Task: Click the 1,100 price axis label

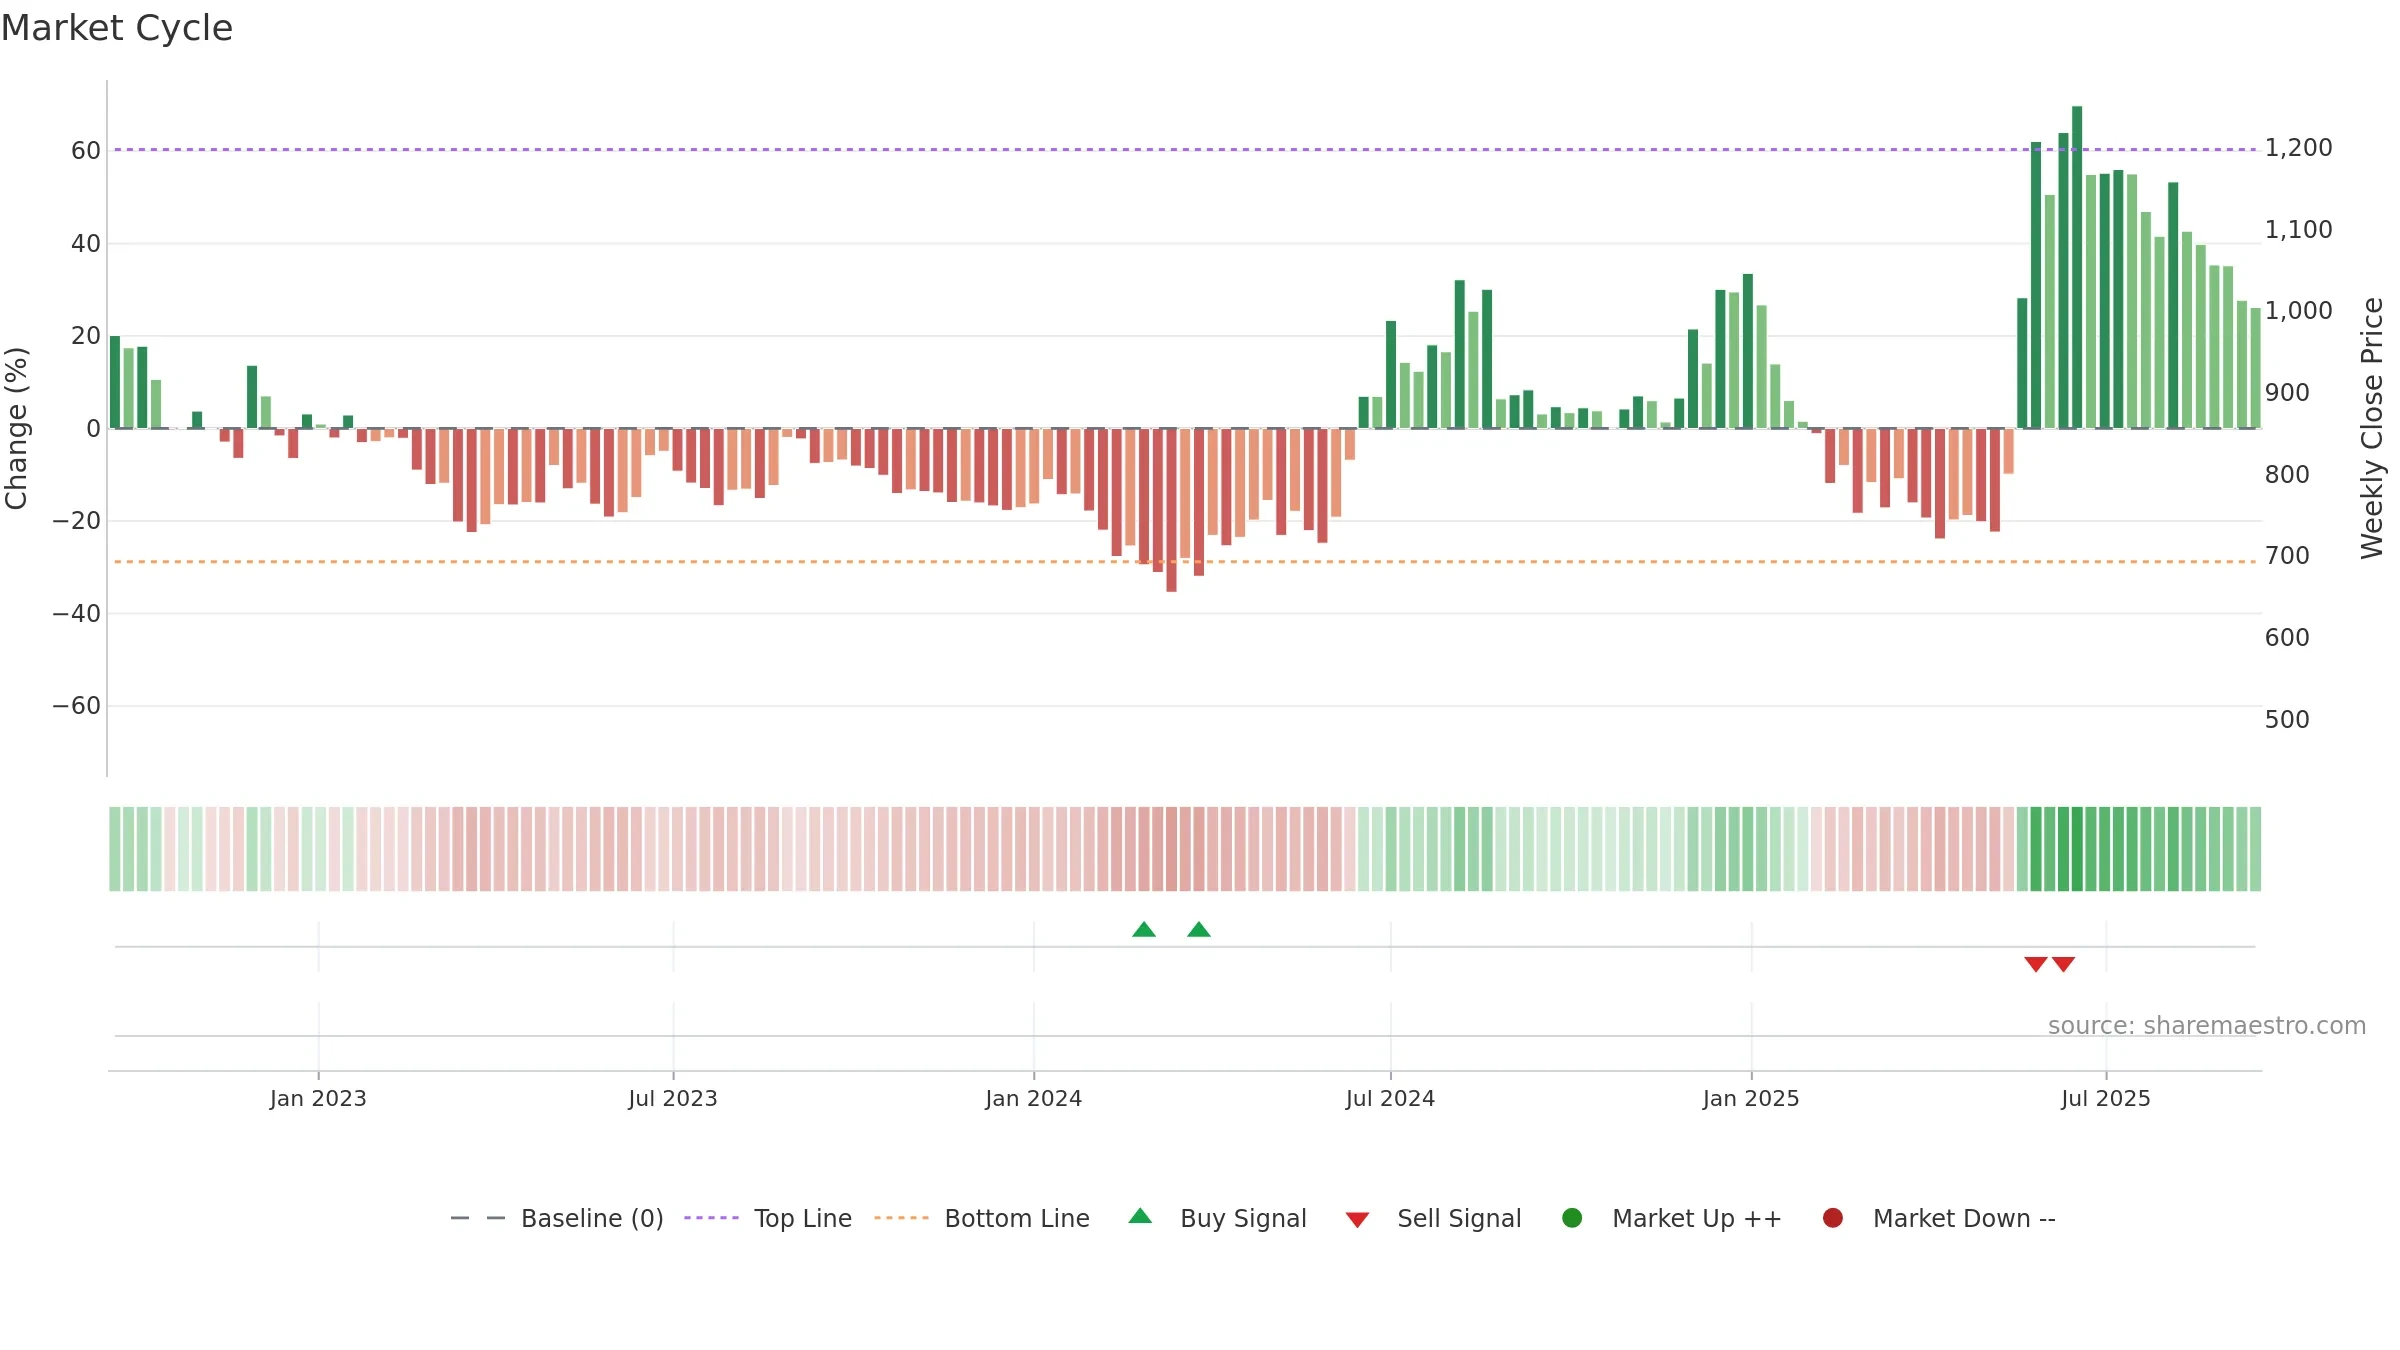Action: (2299, 230)
